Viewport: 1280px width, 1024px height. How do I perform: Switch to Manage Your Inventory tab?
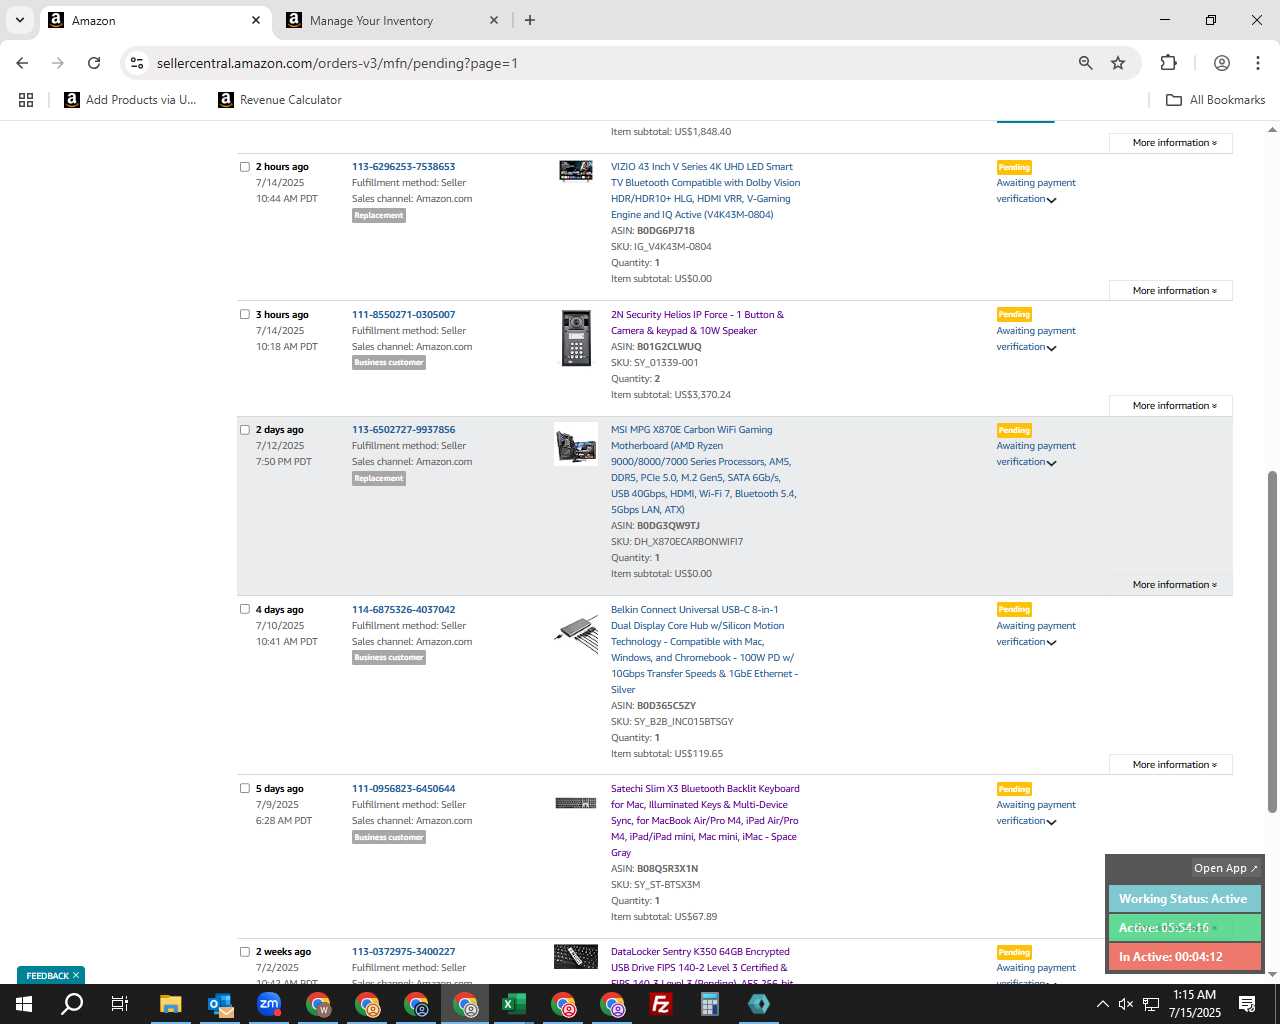point(390,20)
